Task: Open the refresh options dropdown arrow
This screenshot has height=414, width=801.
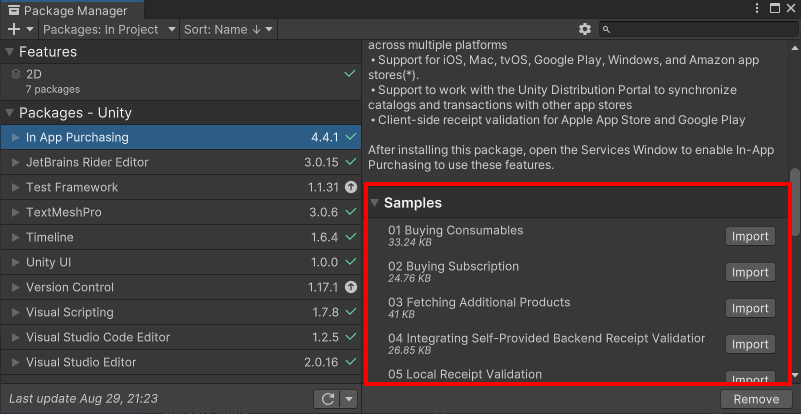Action: (x=349, y=399)
